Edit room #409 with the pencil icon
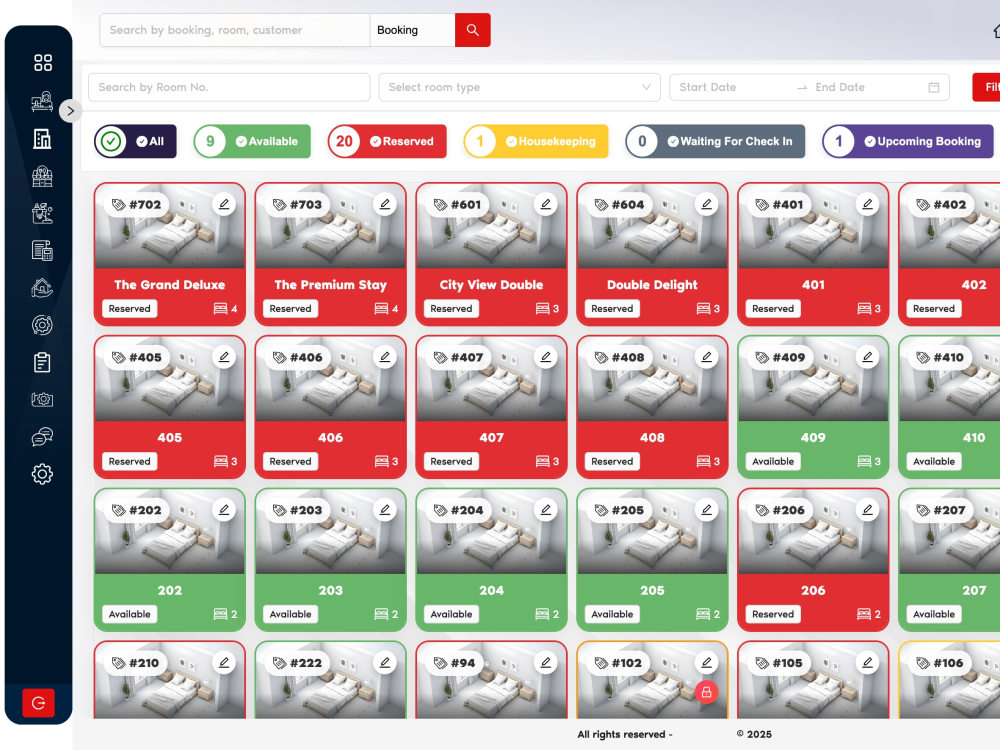This screenshot has width=1000, height=750. 867,357
